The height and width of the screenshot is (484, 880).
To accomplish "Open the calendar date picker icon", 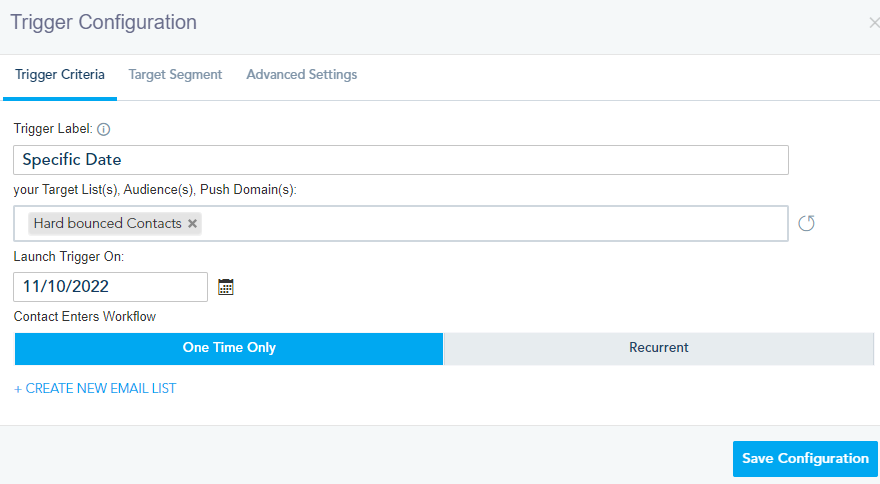I will tap(226, 287).
